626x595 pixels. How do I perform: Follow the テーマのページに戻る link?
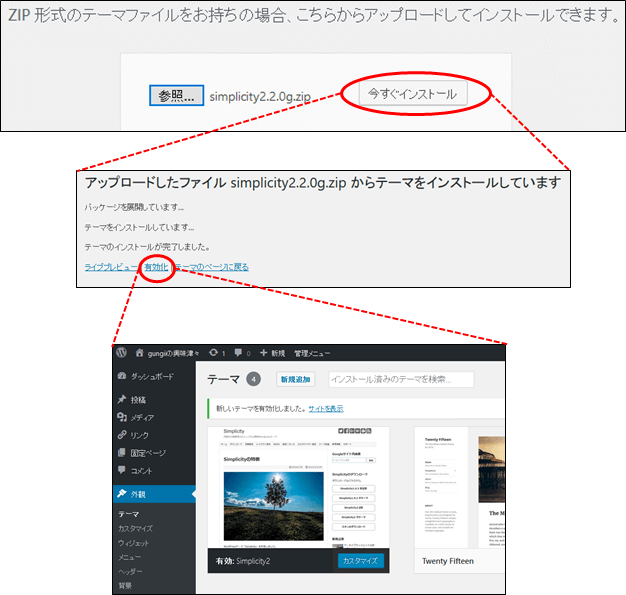coord(212,267)
